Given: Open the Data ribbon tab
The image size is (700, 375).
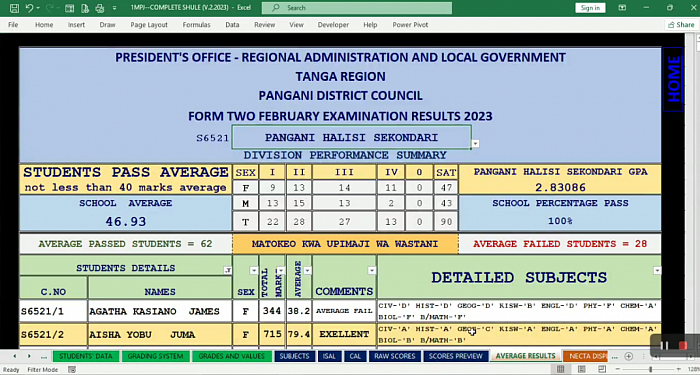Looking at the screenshot, I should (232, 25).
